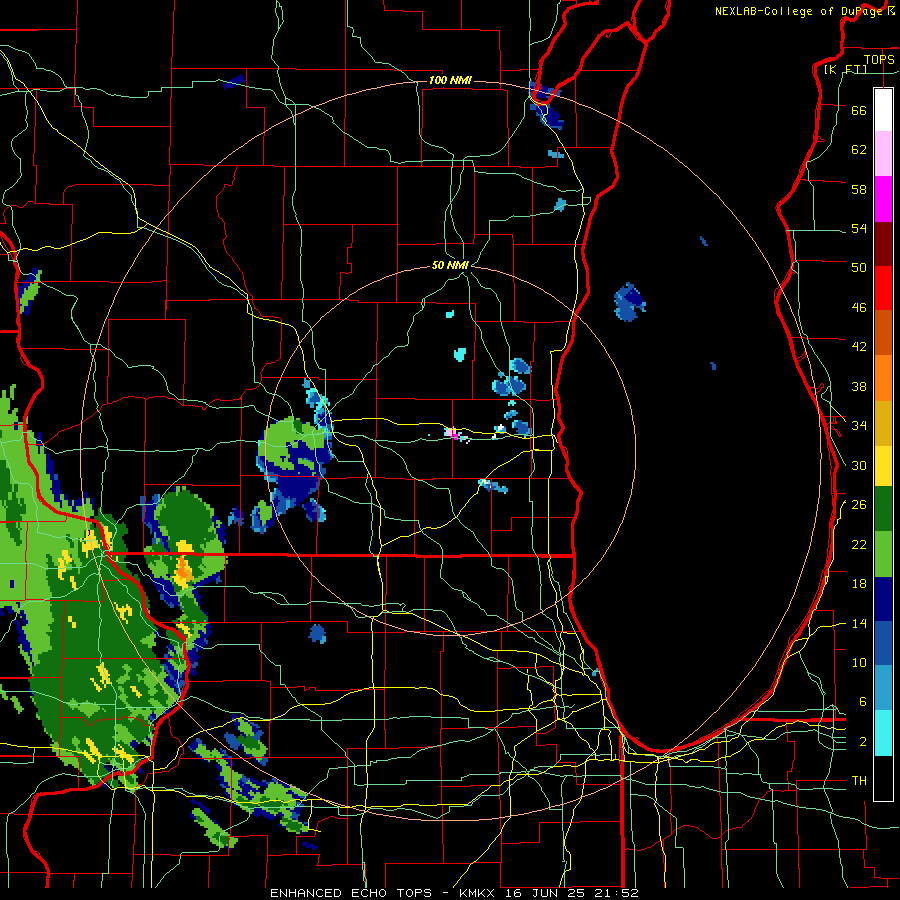Screen dimensions: 900x900
Task: Click the legend value "10"
Action: [859, 663]
